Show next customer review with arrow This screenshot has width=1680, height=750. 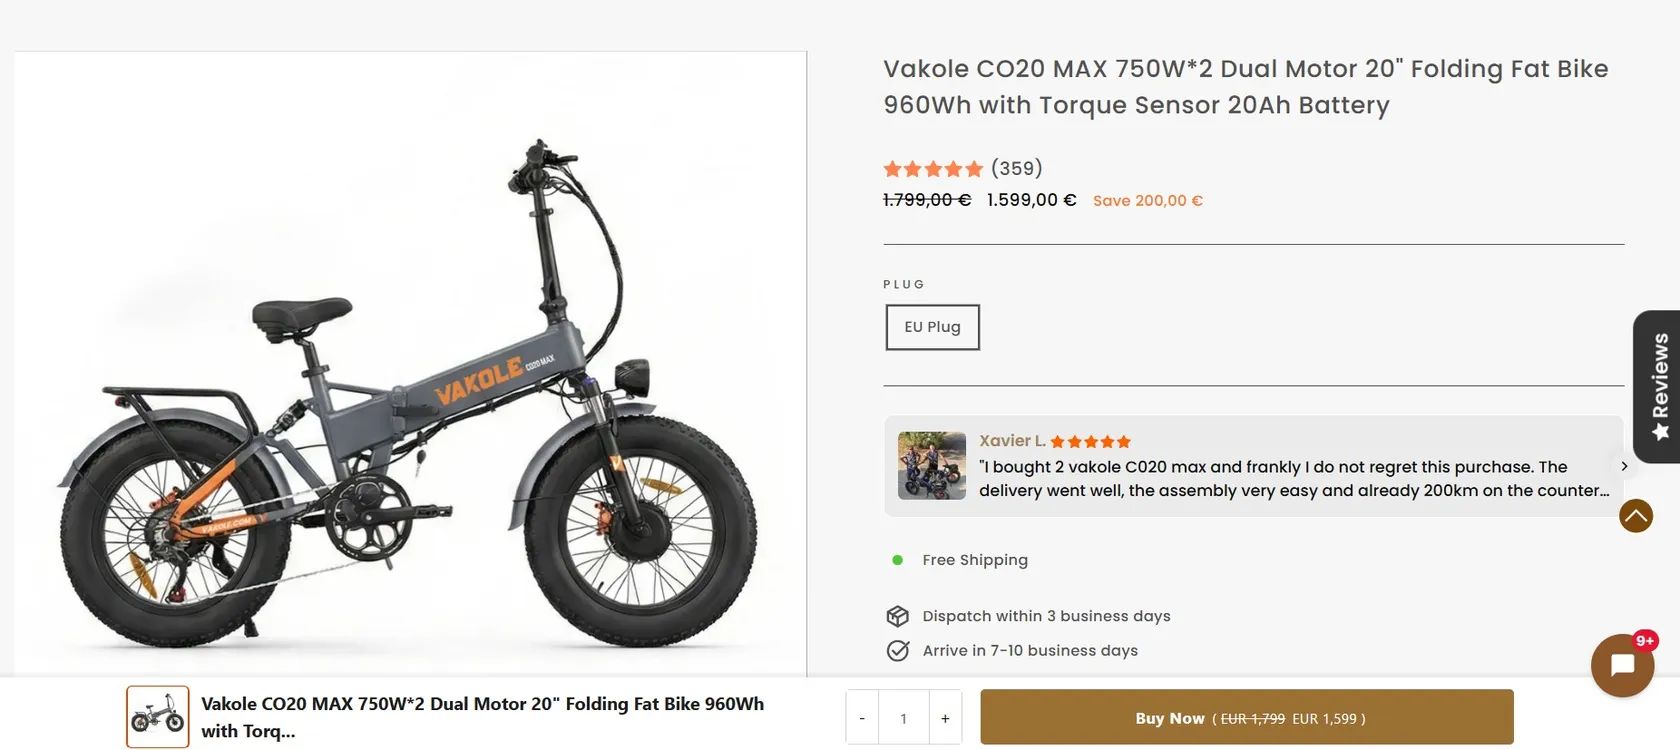[1624, 466]
